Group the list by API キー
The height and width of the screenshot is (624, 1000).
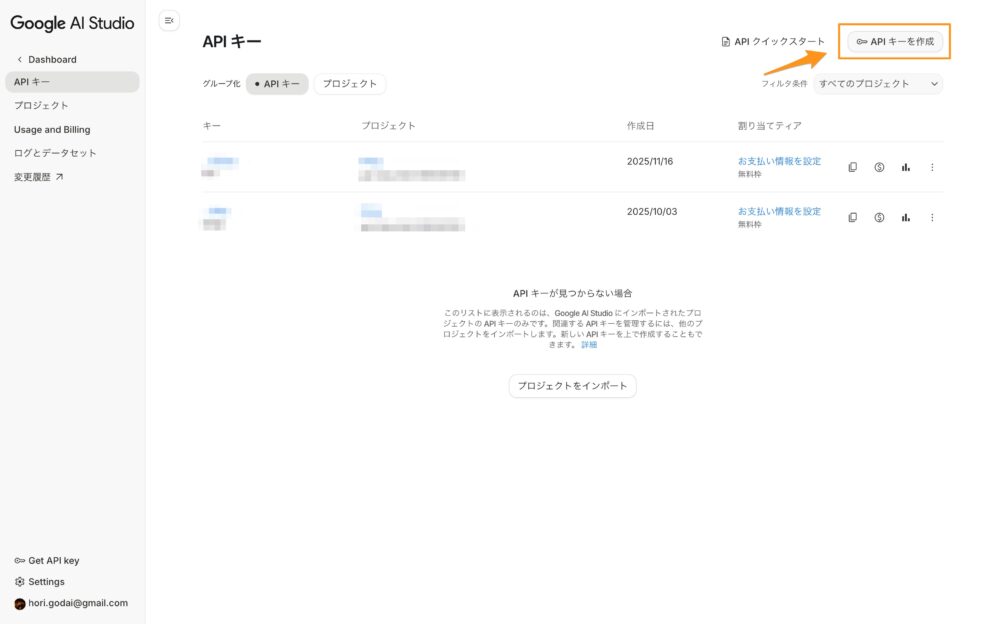[x=276, y=84]
